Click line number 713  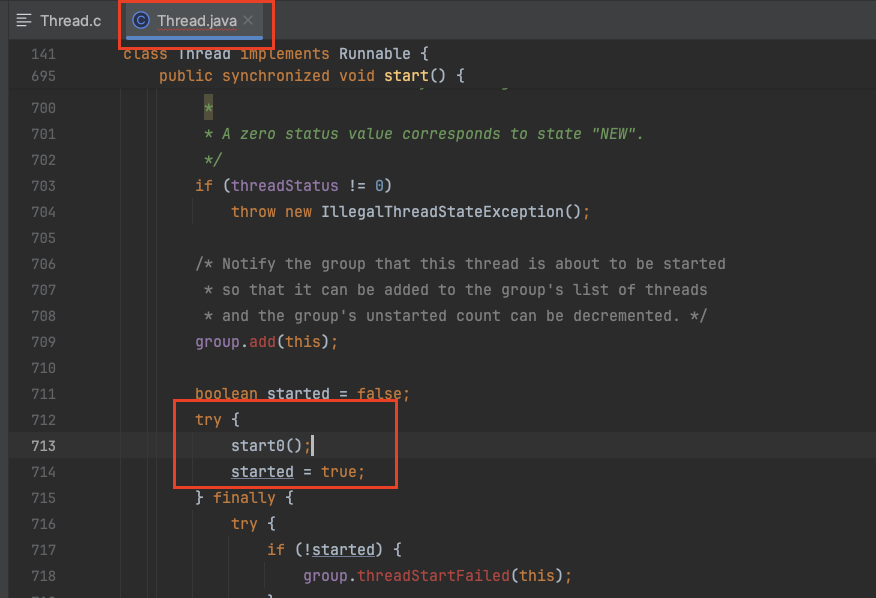[42, 446]
